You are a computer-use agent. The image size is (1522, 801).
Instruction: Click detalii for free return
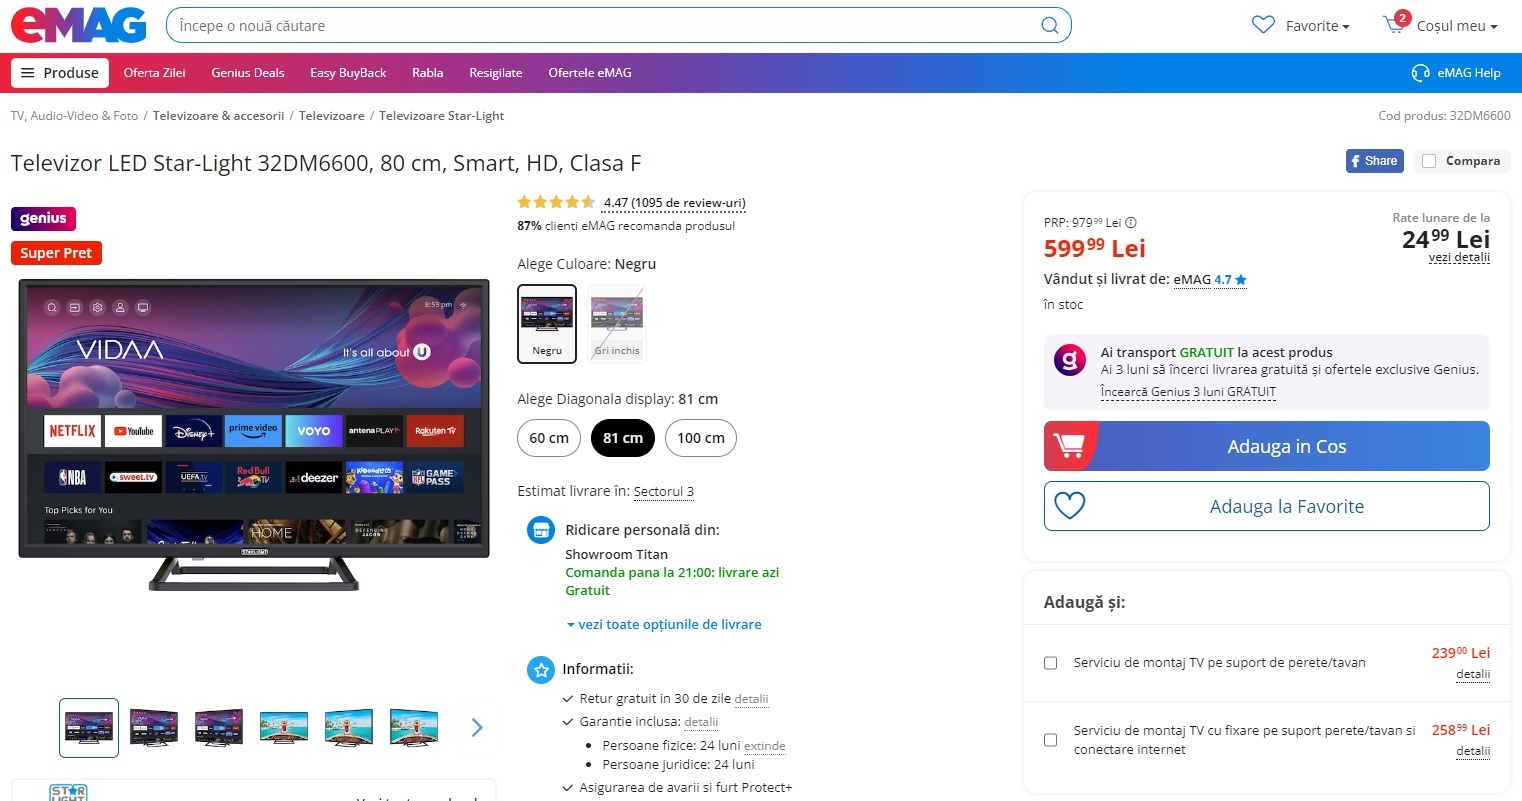751,699
